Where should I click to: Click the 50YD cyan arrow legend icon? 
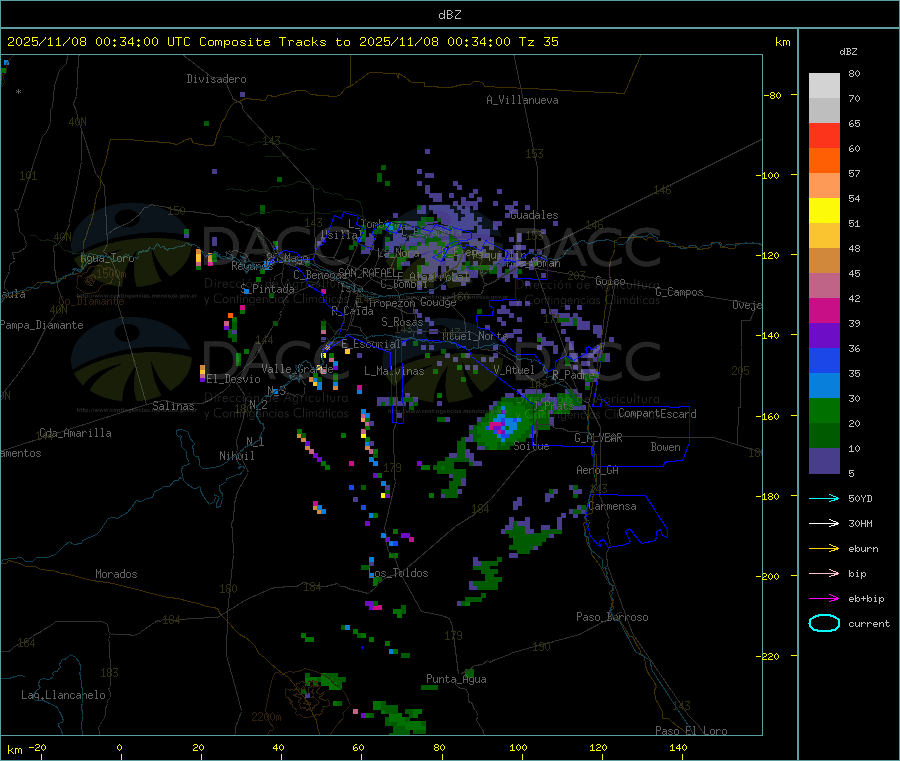point(824,498)
